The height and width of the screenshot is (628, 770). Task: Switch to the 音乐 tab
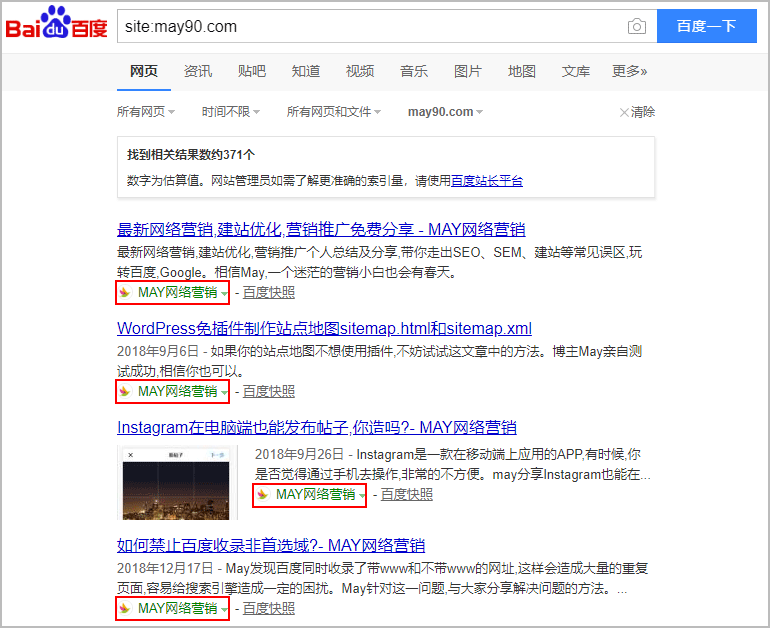click(x=414, y=72)
